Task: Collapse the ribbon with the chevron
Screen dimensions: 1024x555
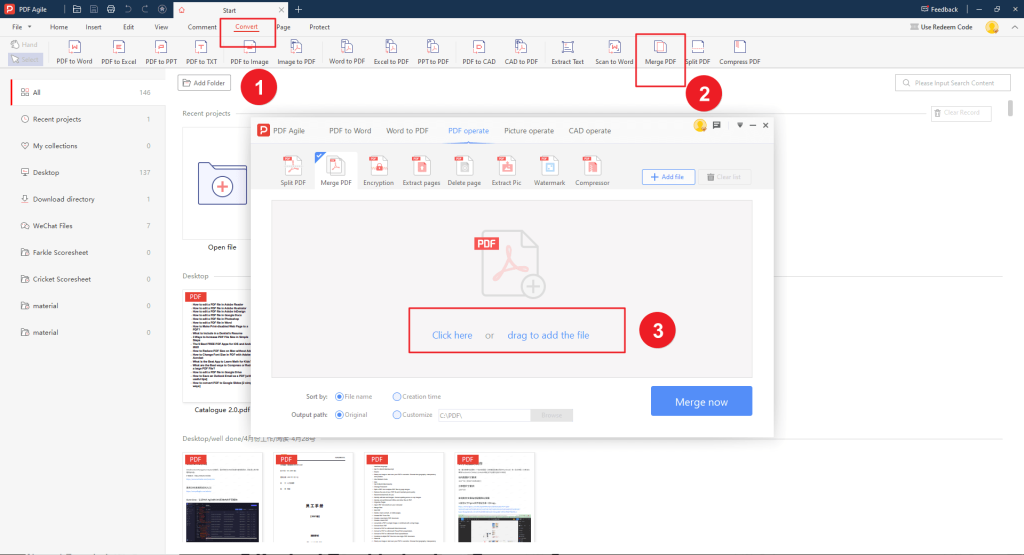Action: [1014, 27]
